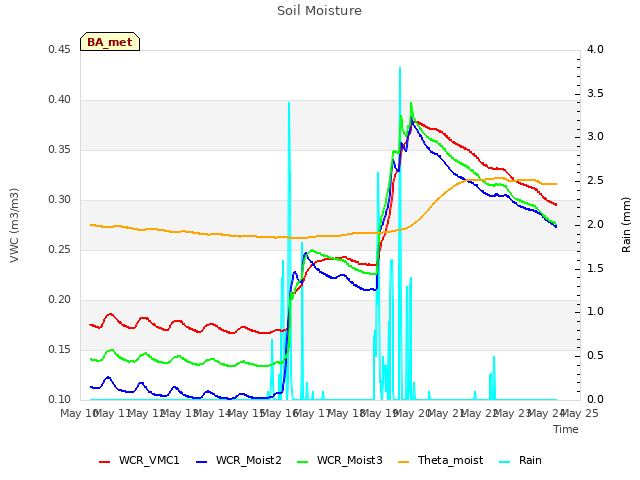
Task: Click the 2.5 right axis tick label
Action: (x=595, y=180)
